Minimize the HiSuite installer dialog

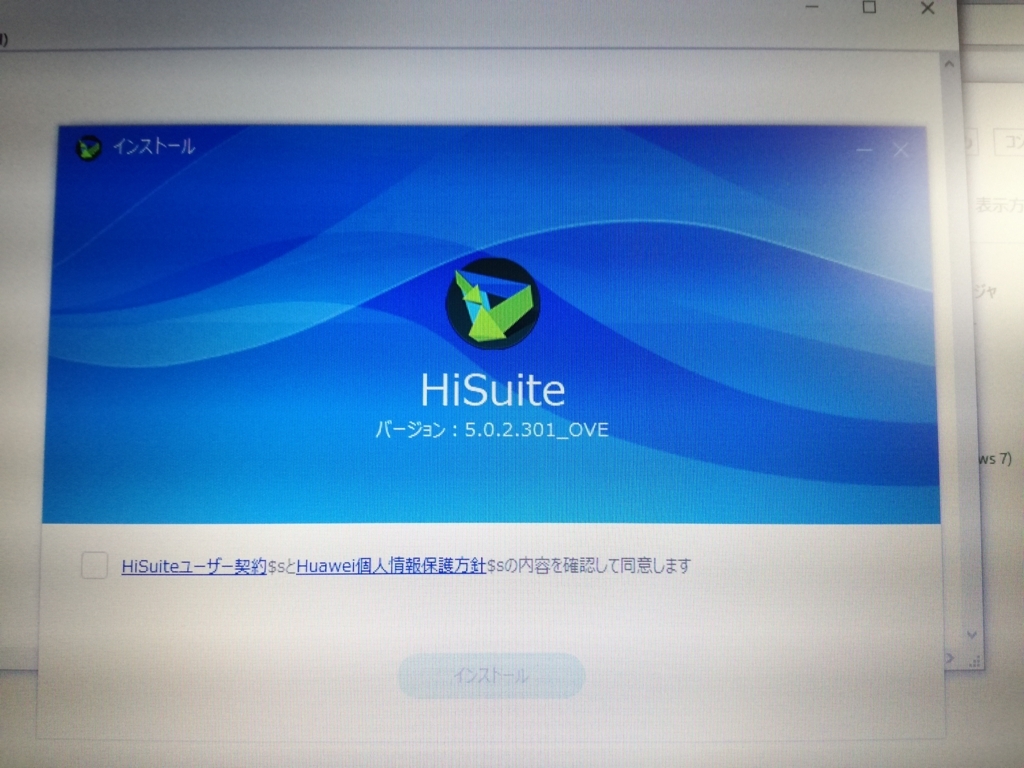point(863,150)
